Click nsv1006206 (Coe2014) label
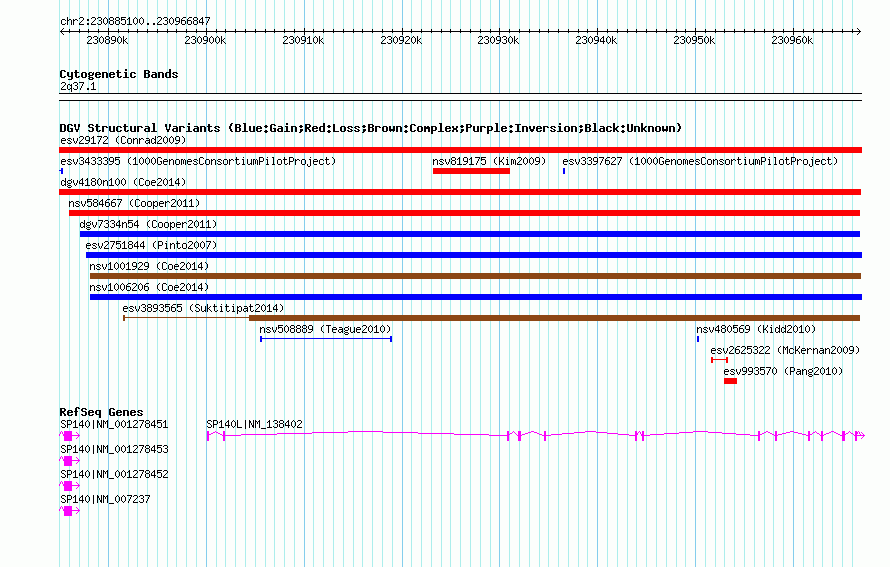 (149, 287)
